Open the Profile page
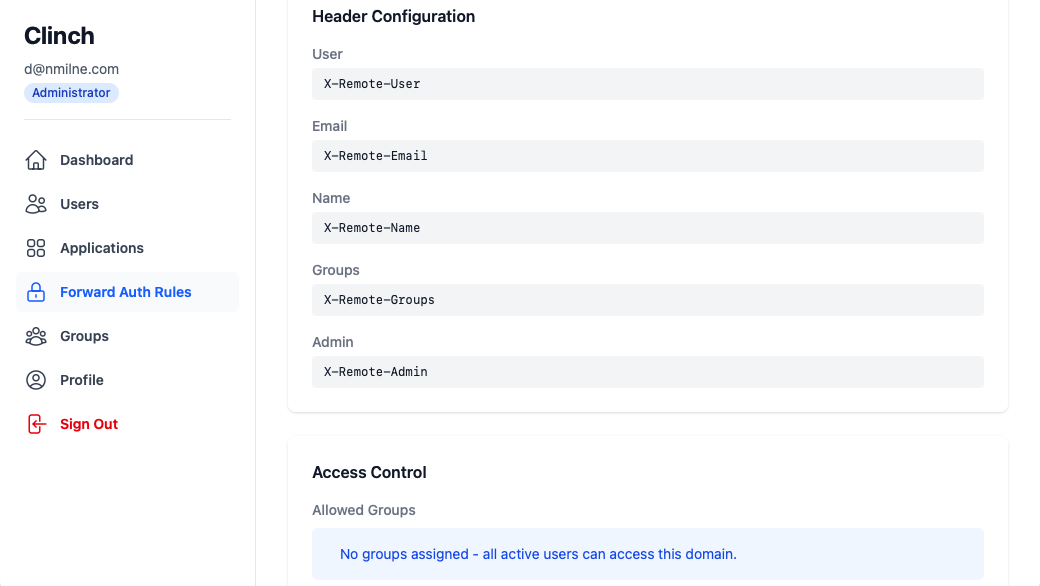Image resolution: width=1040 pixels, height=586 pixels. click(82, 380)
